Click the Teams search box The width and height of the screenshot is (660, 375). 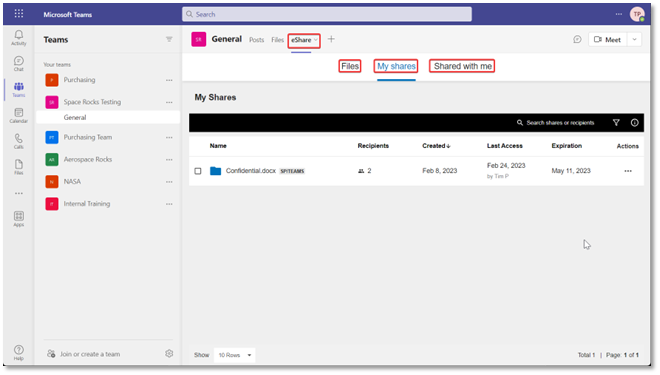(x=327, y=14)
